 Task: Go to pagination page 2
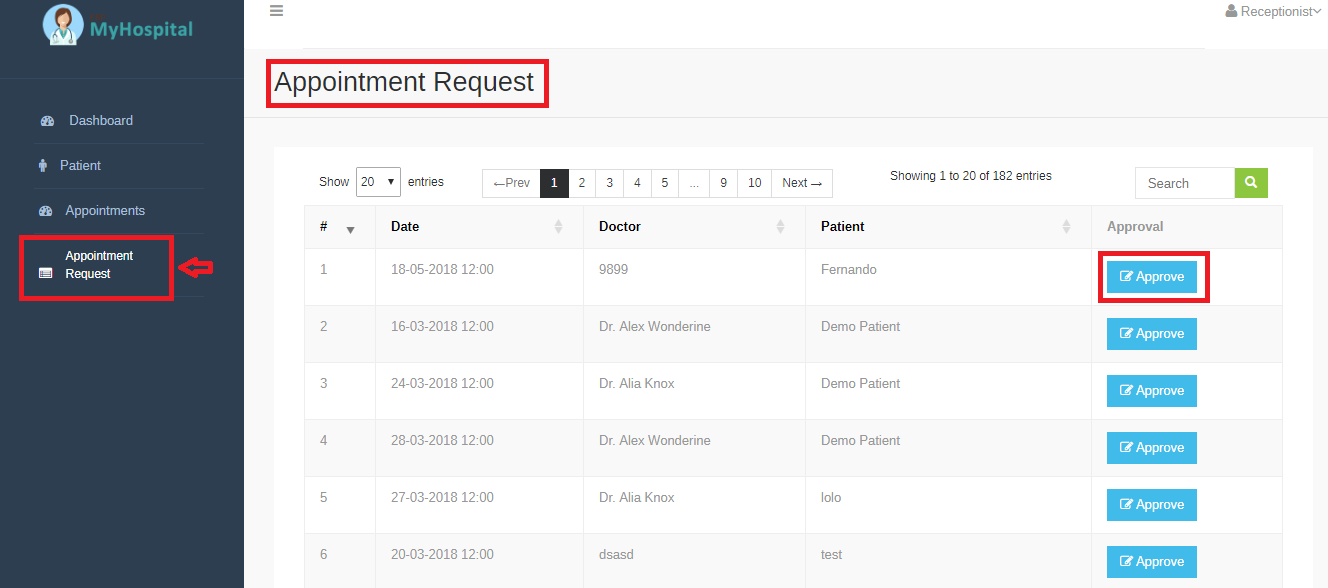point(581,183)
